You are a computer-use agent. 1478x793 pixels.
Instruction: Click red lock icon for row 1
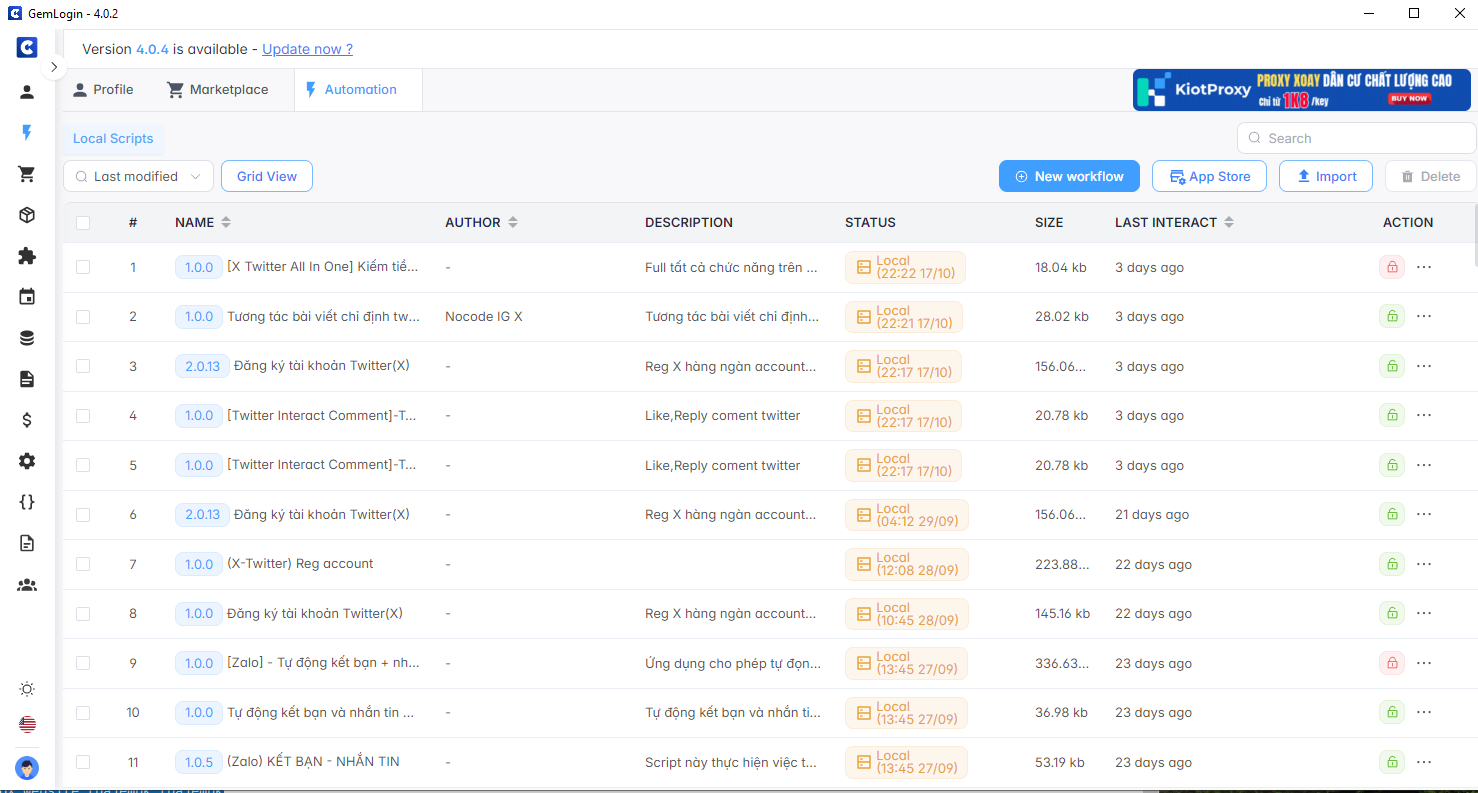tap(1390, 267)
